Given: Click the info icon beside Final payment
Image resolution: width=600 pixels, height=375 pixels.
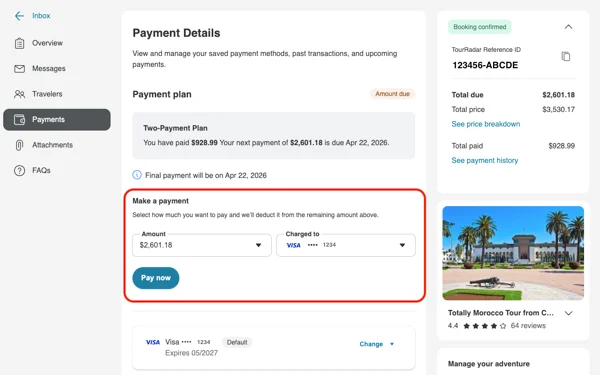Looking at the screenshot, I should click(137, 175).
